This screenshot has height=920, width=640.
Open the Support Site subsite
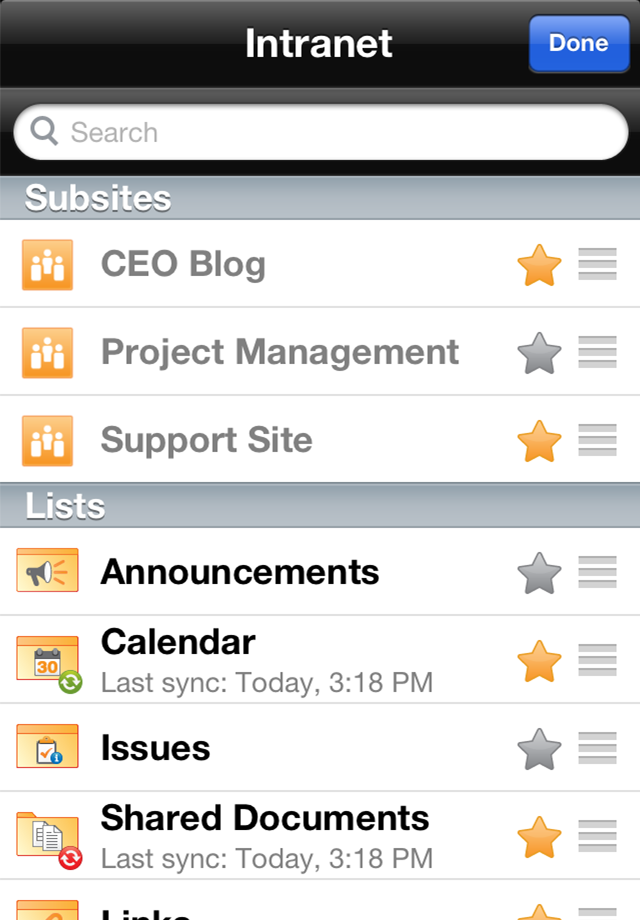207,441
